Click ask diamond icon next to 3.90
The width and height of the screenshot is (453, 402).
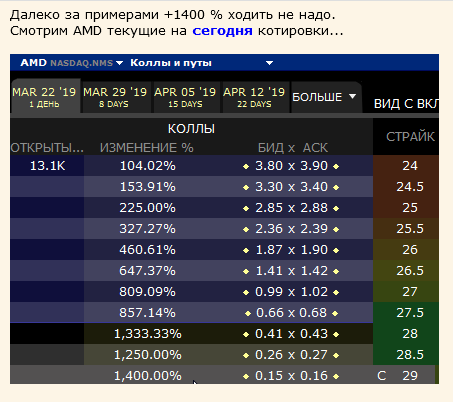pos(336,166)
